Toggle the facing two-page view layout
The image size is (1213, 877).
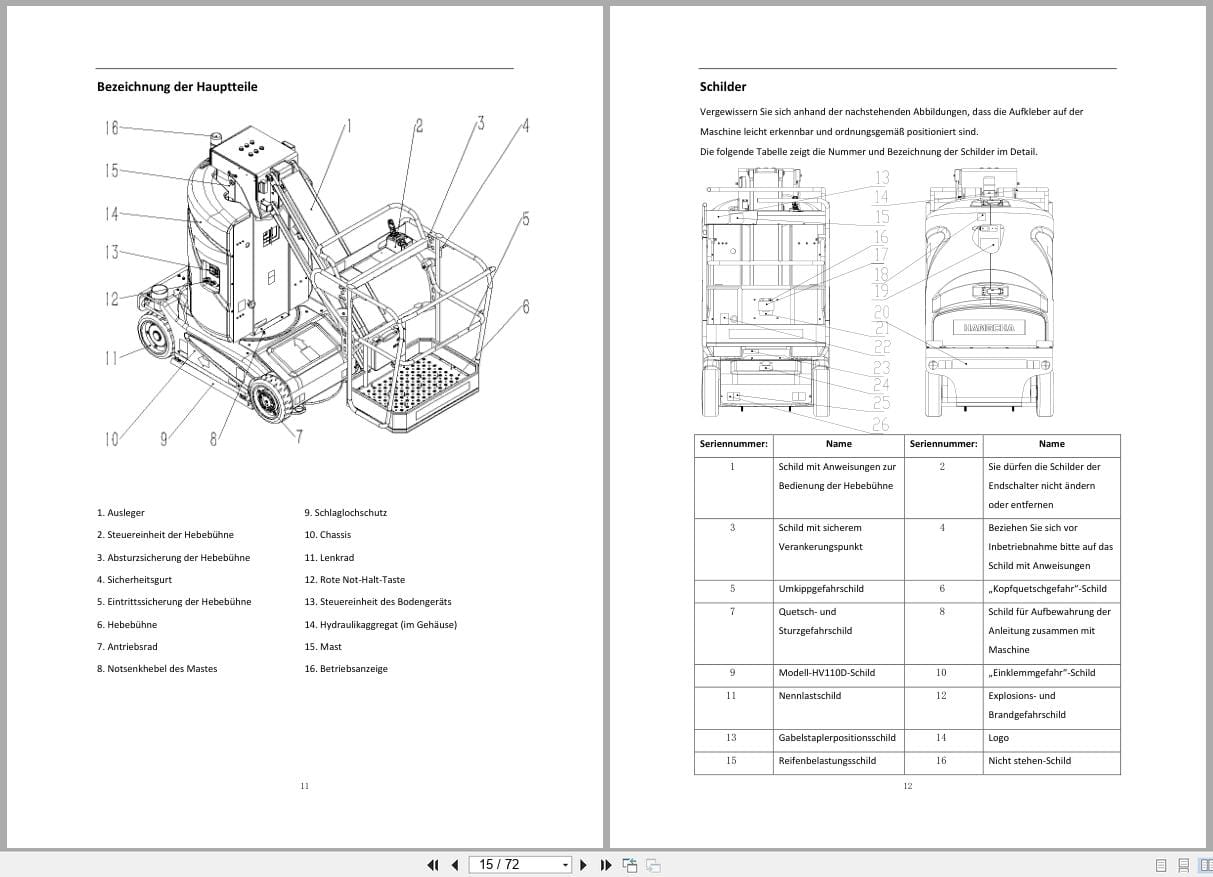1206,864
